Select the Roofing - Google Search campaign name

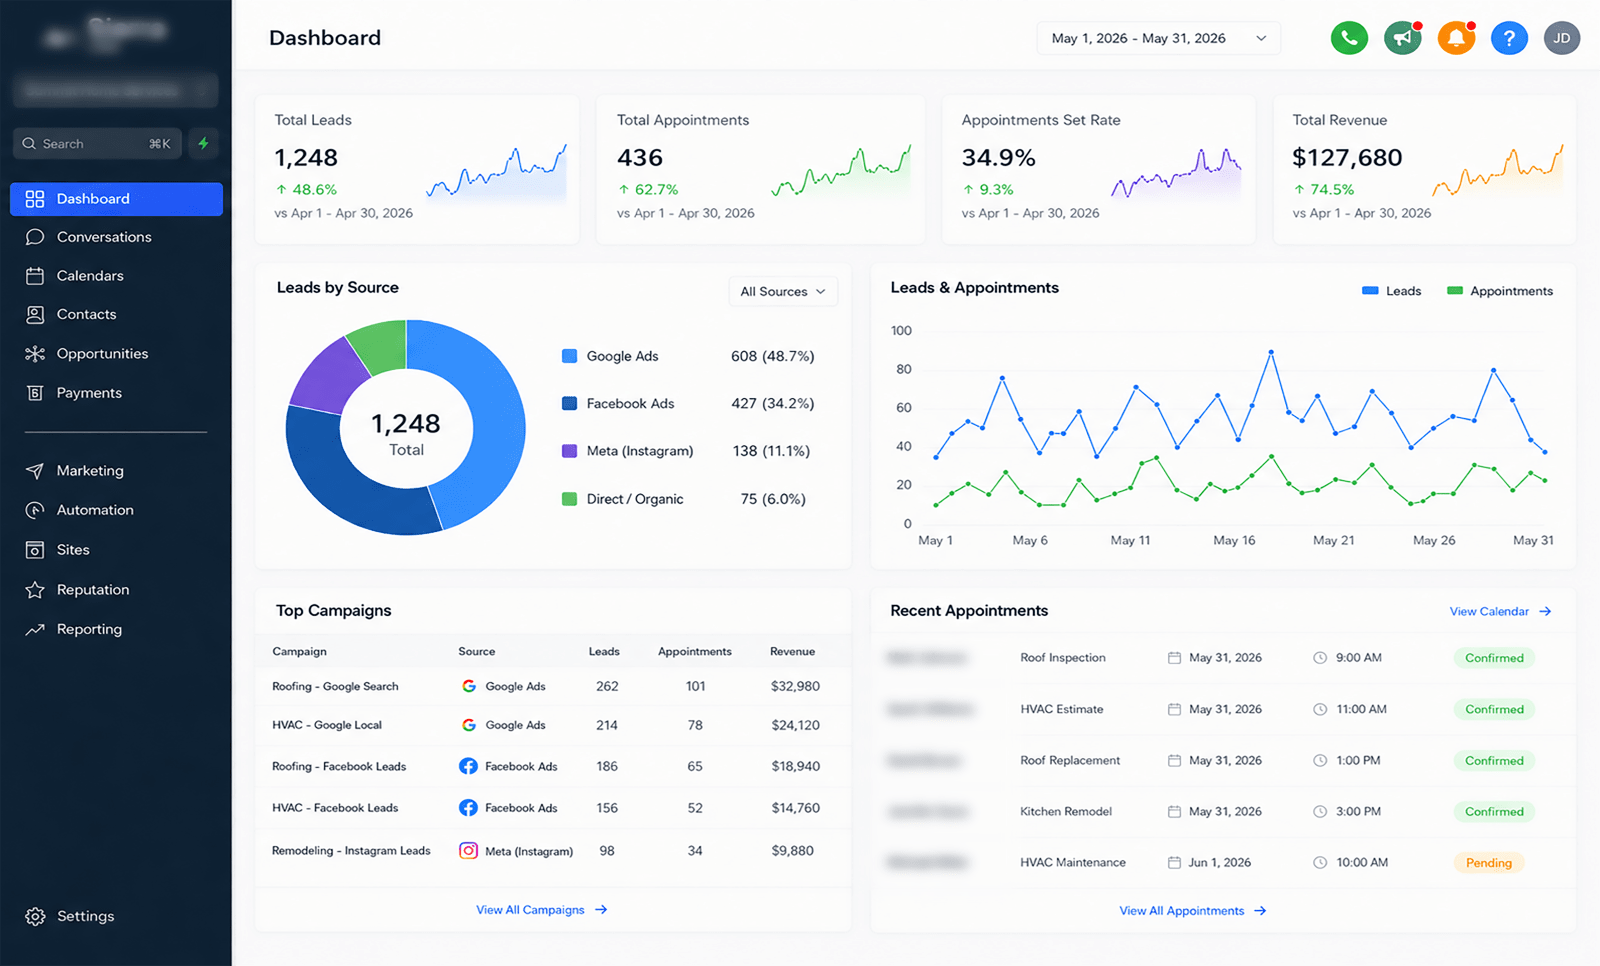click(x=335, y=686)
